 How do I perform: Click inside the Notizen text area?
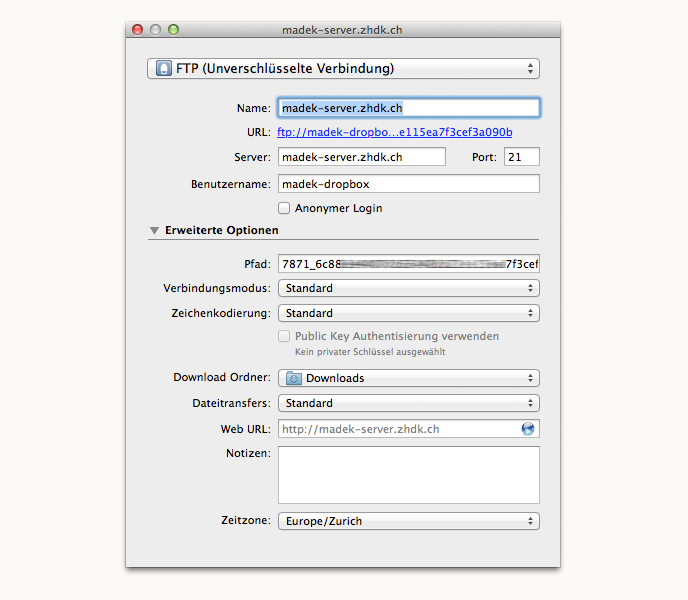(x=408, y=474)
